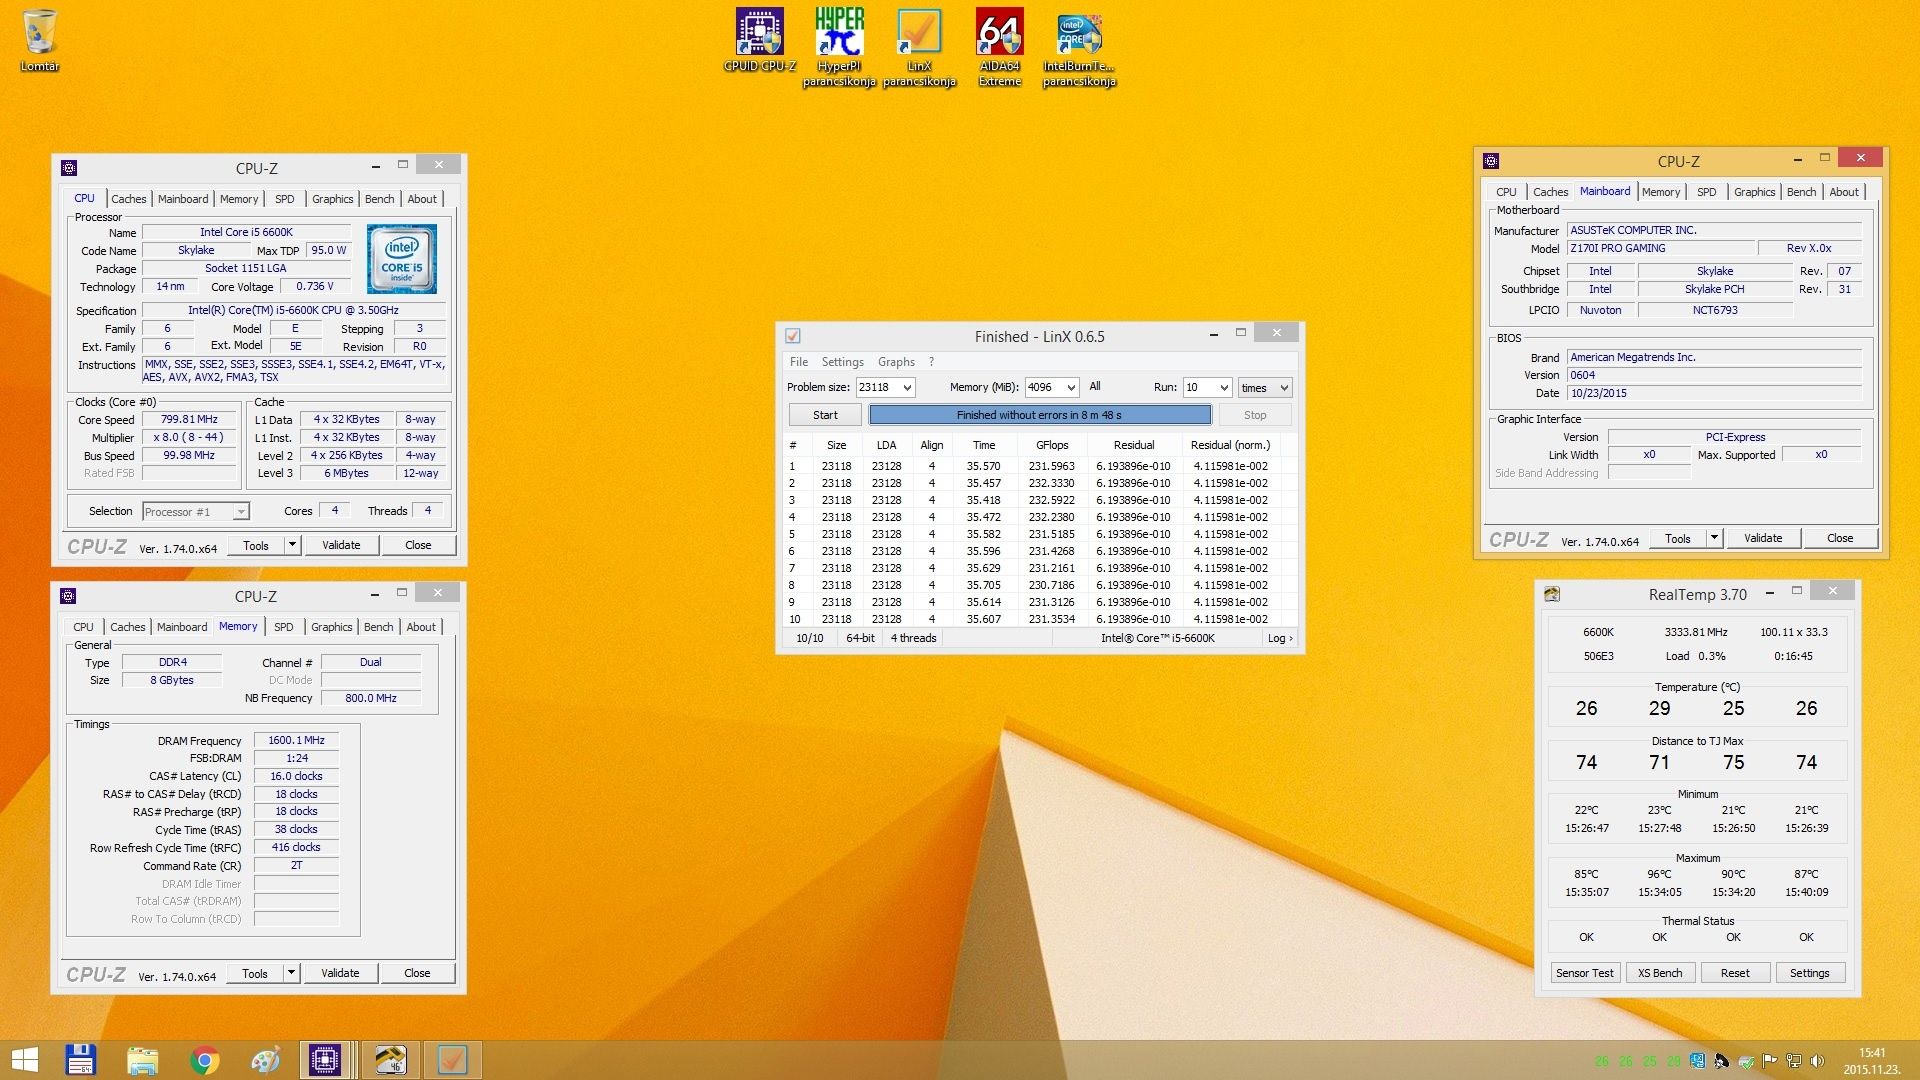Expand the Log panel in LinX
The image size is (1920, 1080).
tap(1280, 638)
